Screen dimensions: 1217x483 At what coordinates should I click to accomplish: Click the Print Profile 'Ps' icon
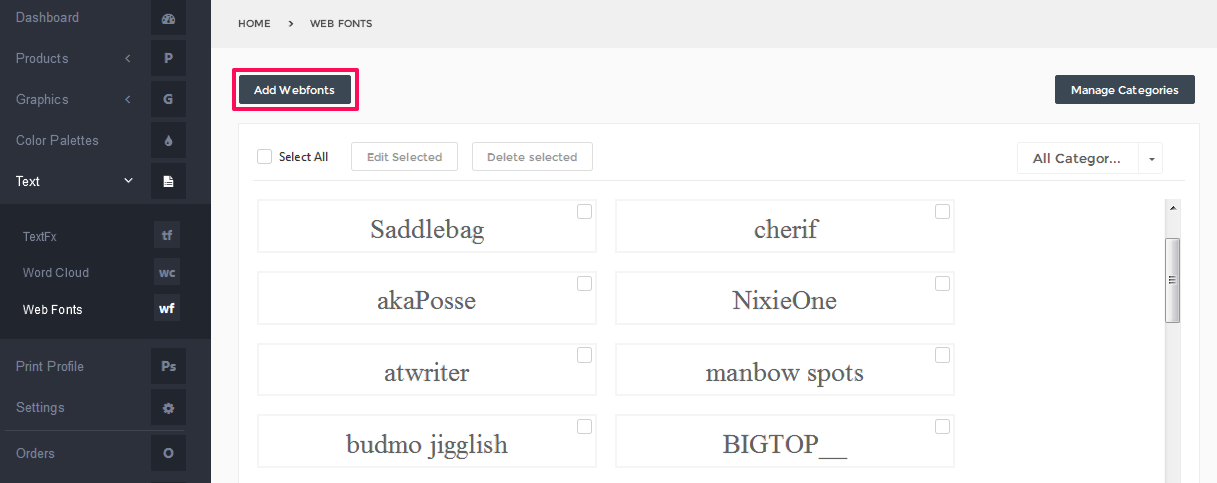coord(168,366)
